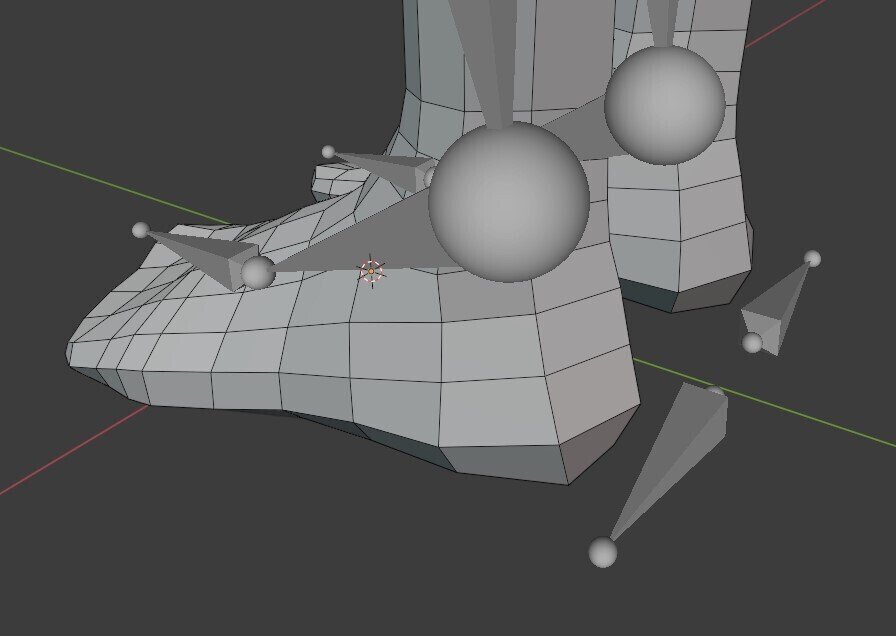Click the 3D cursor crosshair on the foot
896x636 pixels.
[371, 271]
